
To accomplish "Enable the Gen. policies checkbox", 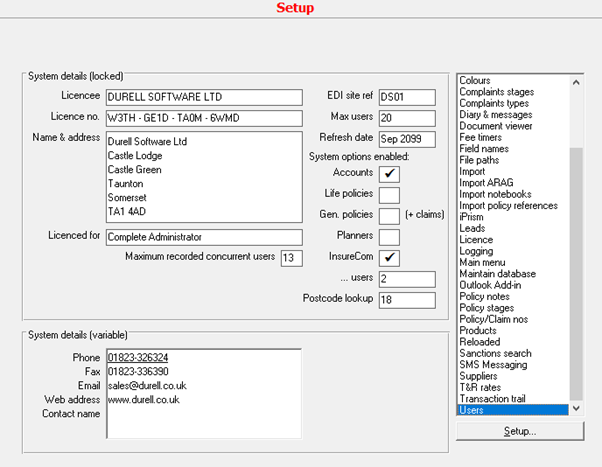I will pos(389,216).
